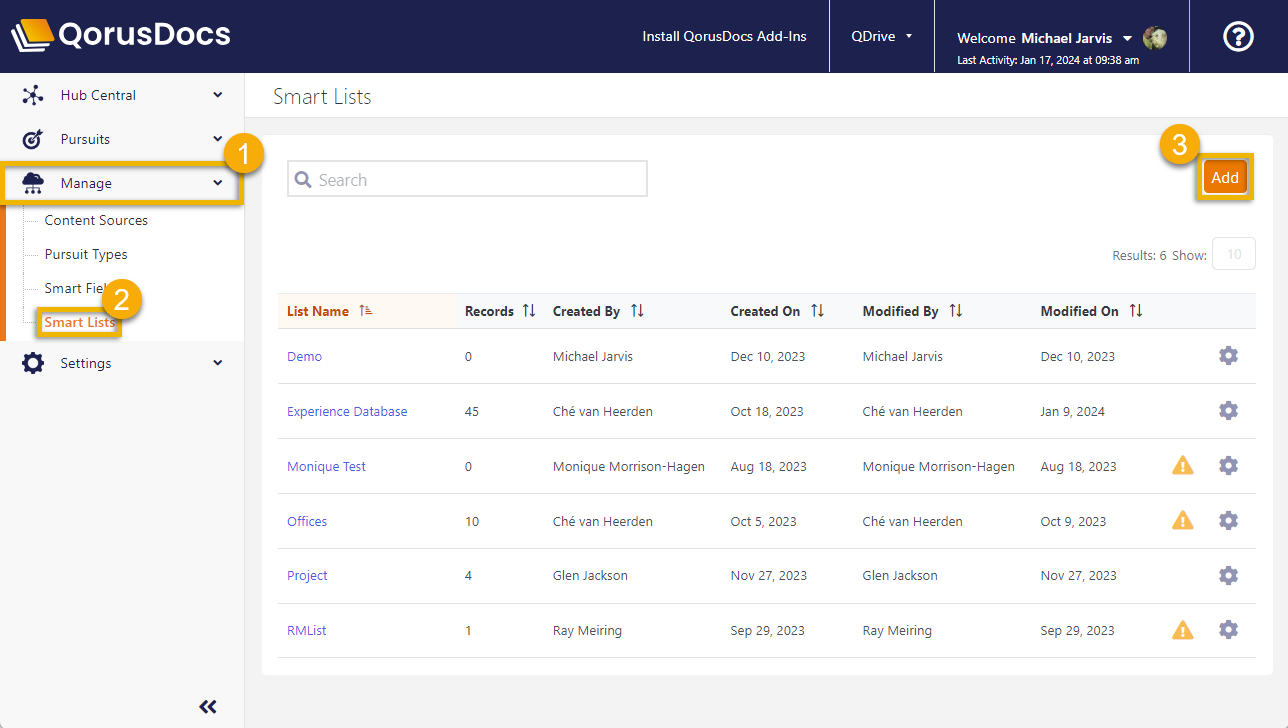Viewport: 1288px width, 728px height.
Task: Click the Hub Central icon in the sidebar
Action: 33,94
